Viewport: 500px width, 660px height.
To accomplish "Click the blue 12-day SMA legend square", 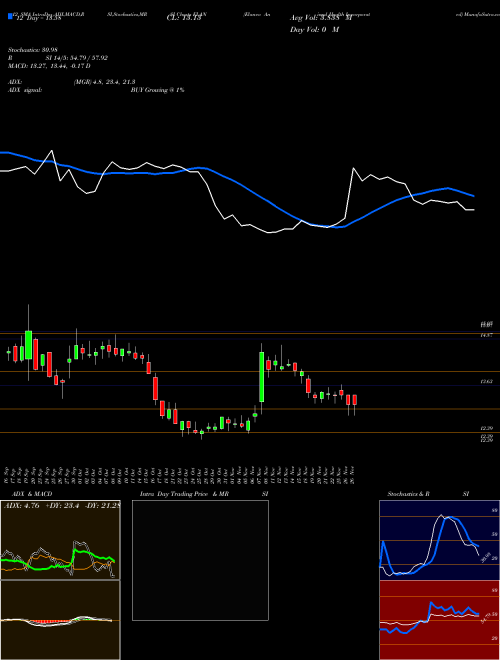I will [11, 16].
